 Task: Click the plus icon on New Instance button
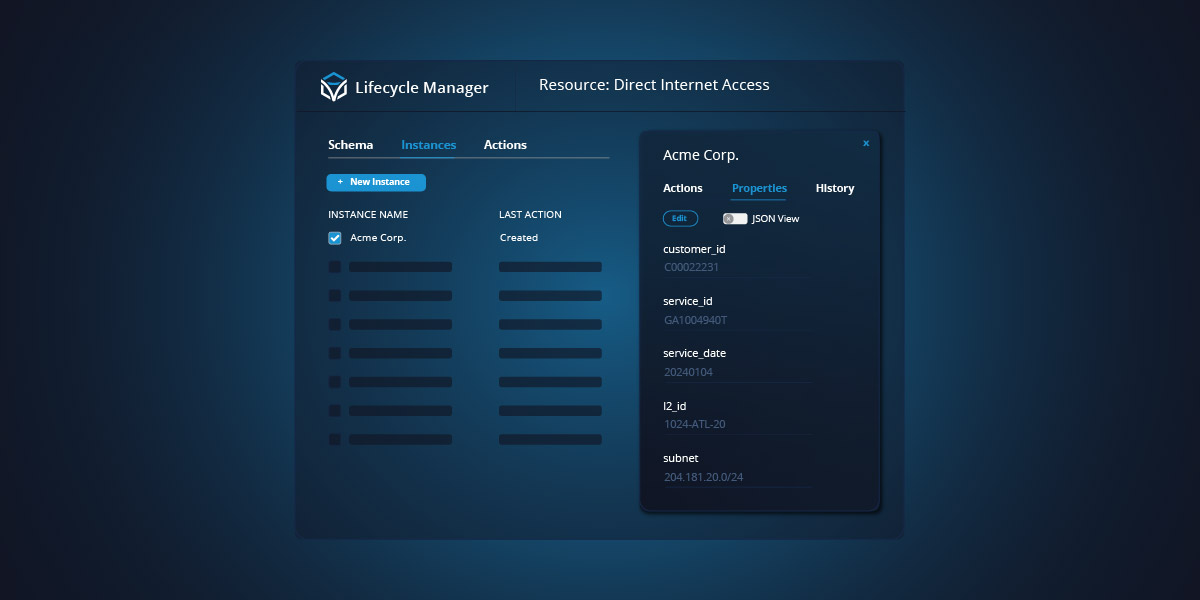tap(338, 182)
